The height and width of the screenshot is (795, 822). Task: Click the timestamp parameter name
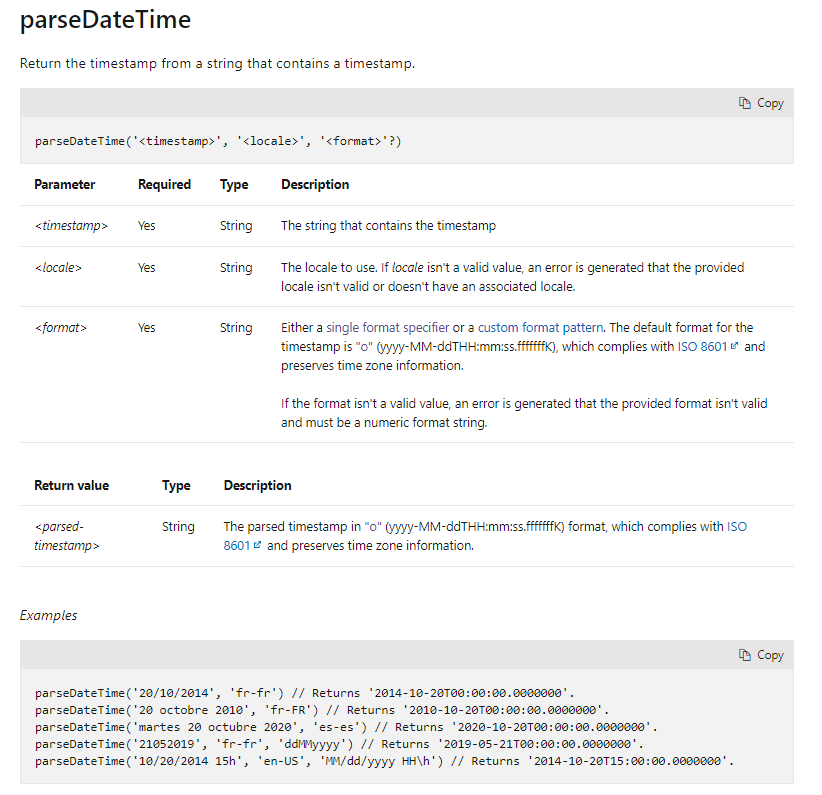click(x=70, y=226)
